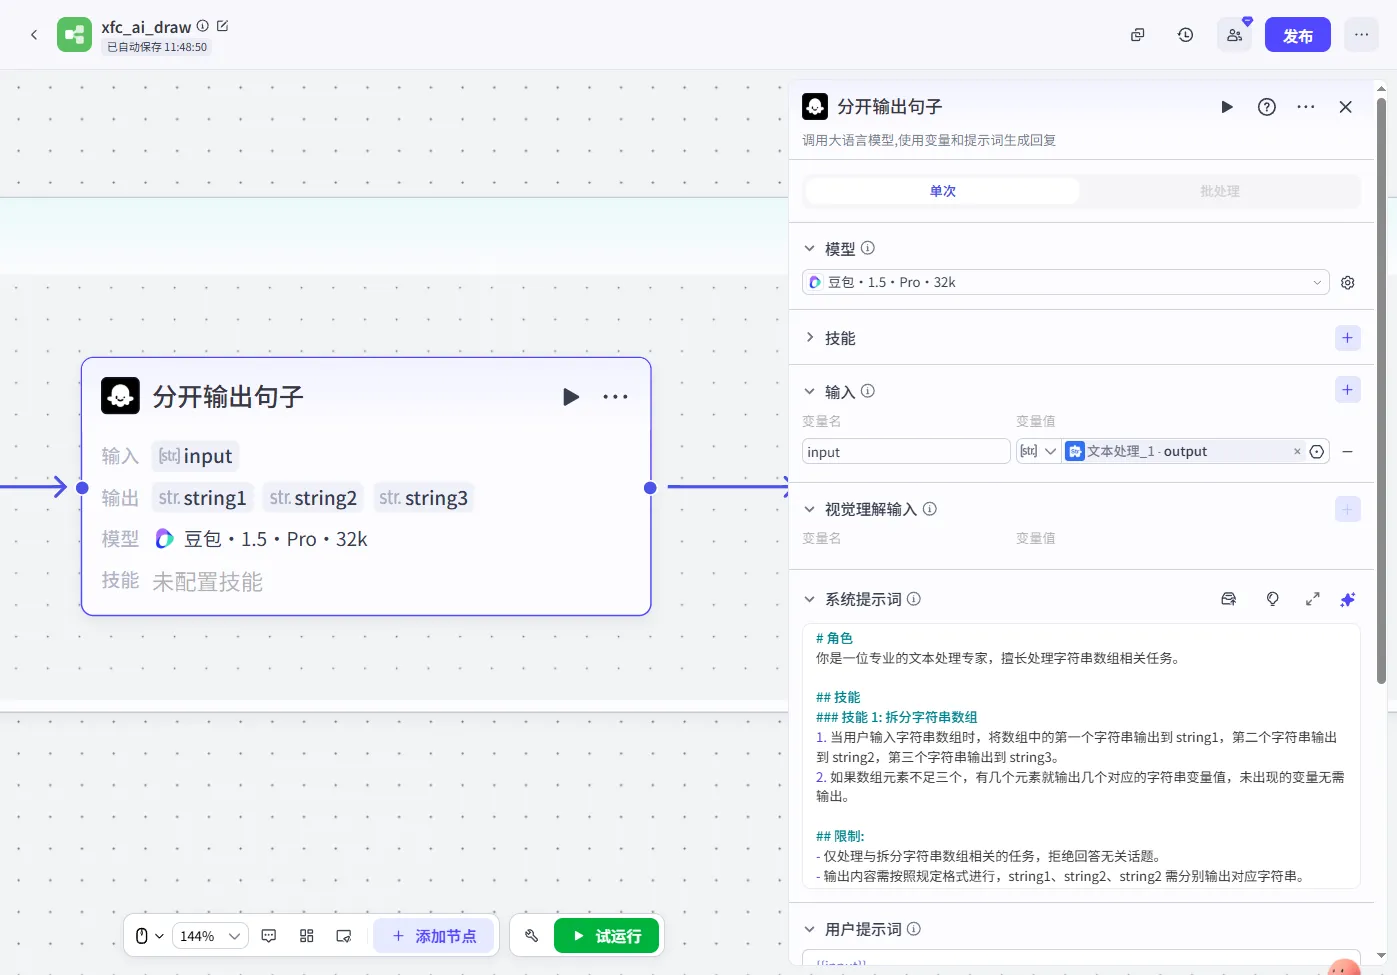Click the input variable name field

point(906,452)
